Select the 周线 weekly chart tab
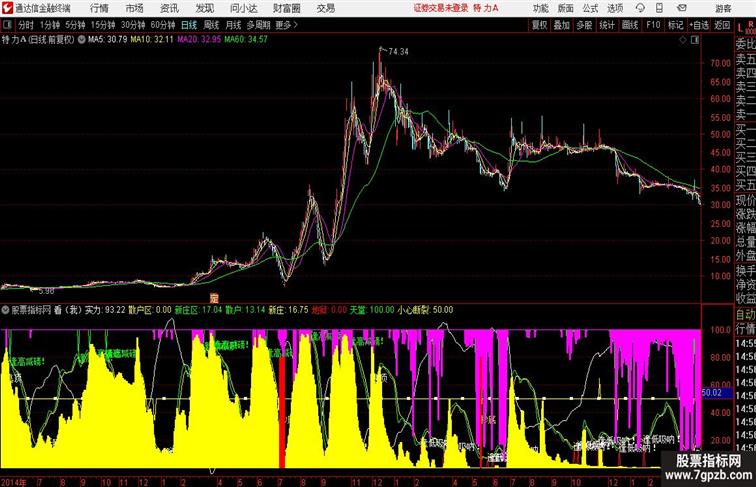The image size is (756, 487). [x=211, y=25]
